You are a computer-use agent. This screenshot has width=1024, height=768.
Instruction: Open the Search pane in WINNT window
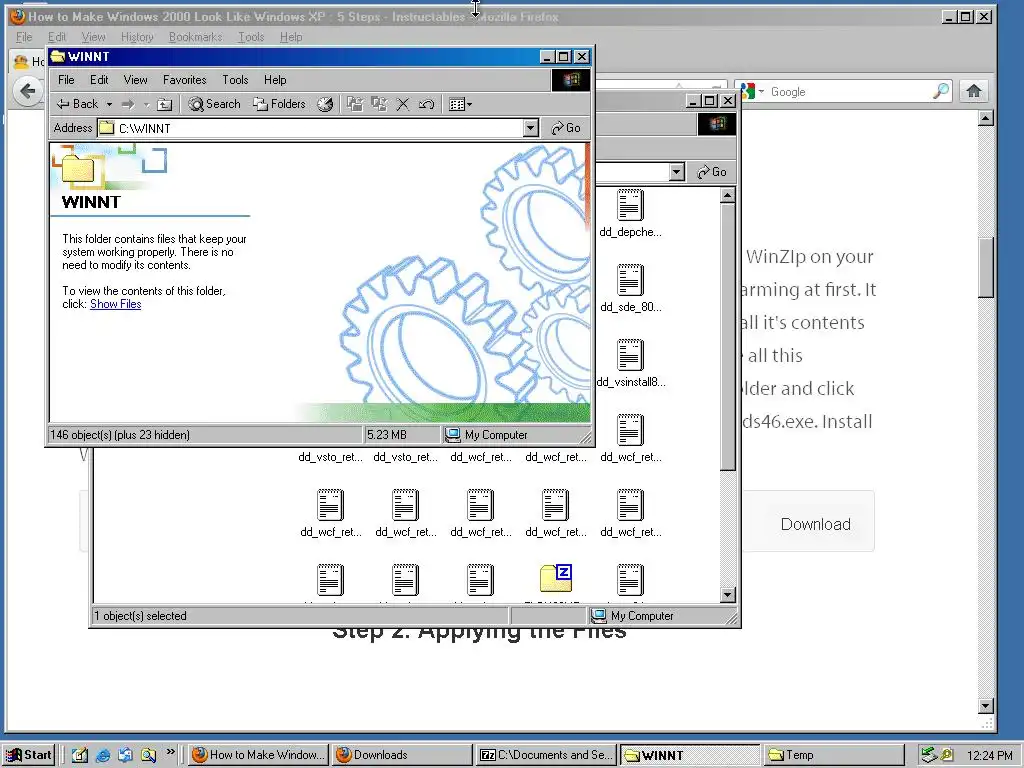[x=215, y=104]
